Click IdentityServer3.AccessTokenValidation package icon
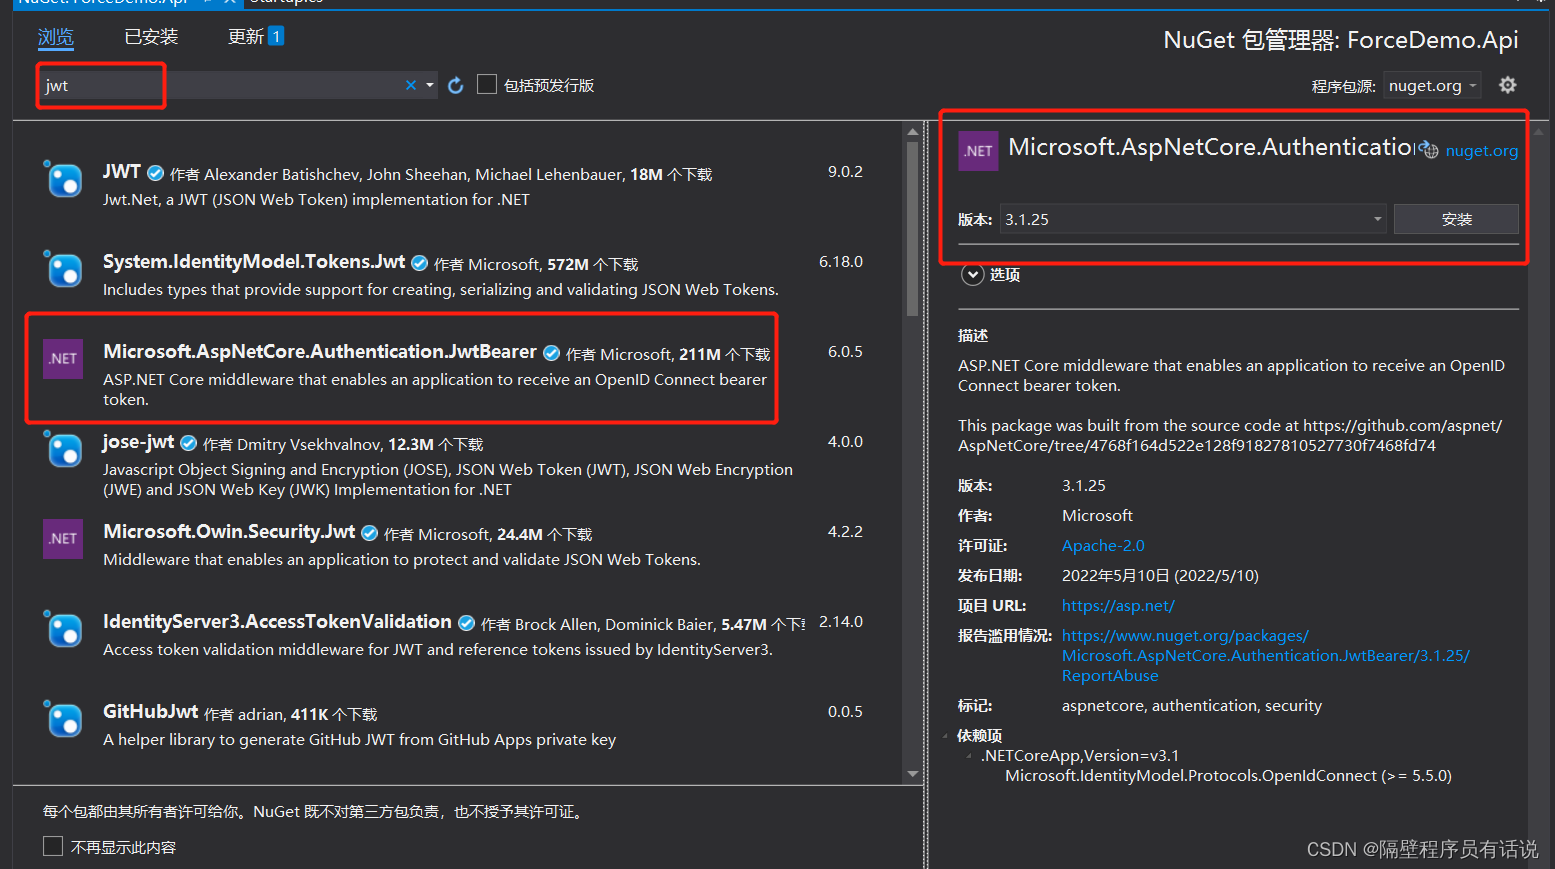Image resolution: width=1555 pixels, height=869 pixels. coord(64,630)
